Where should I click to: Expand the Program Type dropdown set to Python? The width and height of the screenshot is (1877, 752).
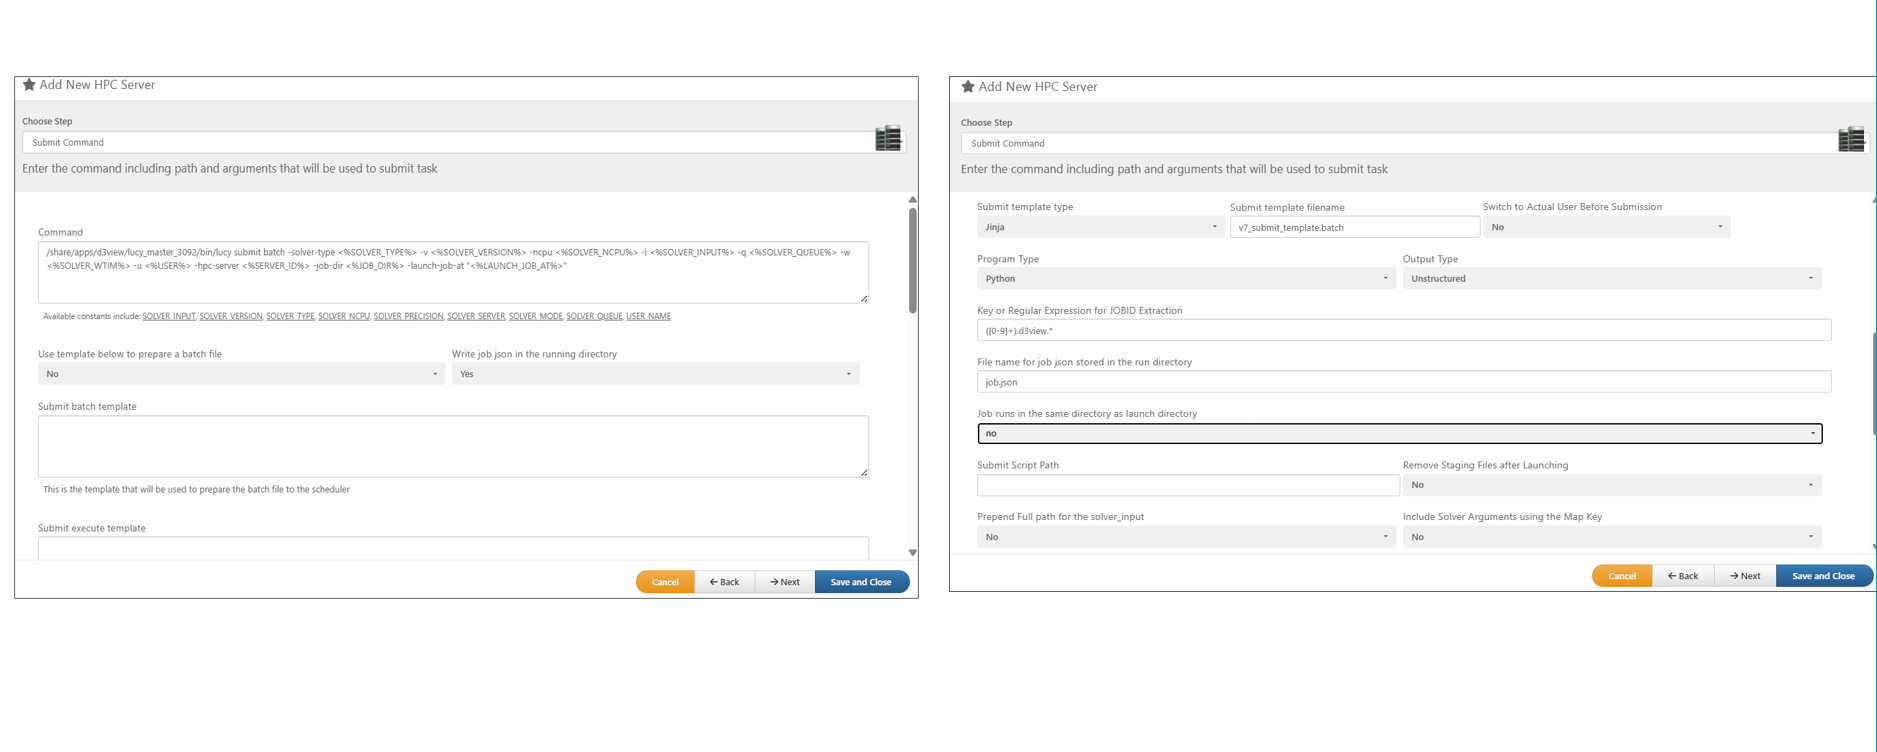1185,279
